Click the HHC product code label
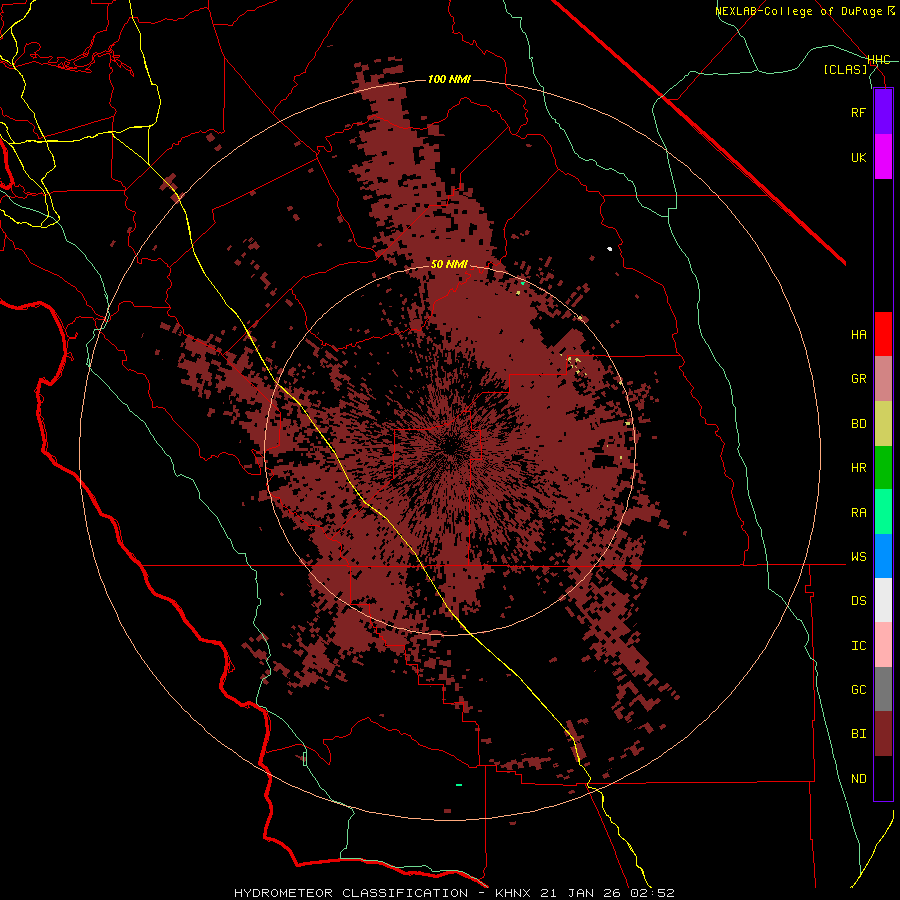Viewport: 900px width, 900px height. click(878, 60)
